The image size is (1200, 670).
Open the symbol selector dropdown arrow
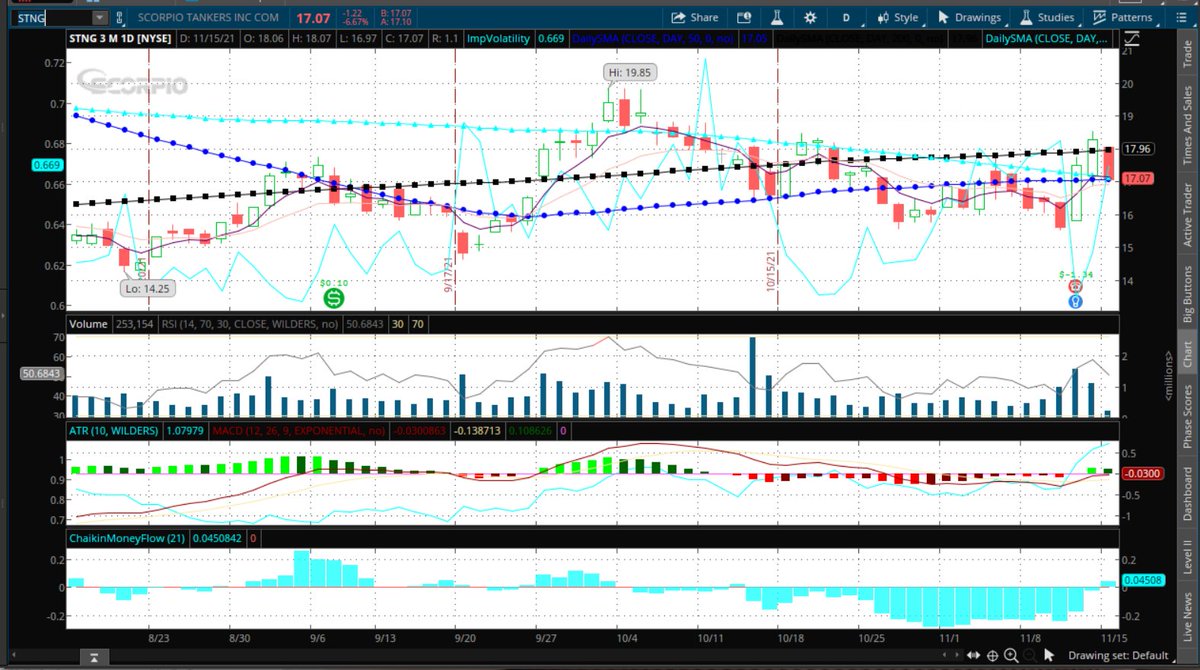tap(98, 17)
